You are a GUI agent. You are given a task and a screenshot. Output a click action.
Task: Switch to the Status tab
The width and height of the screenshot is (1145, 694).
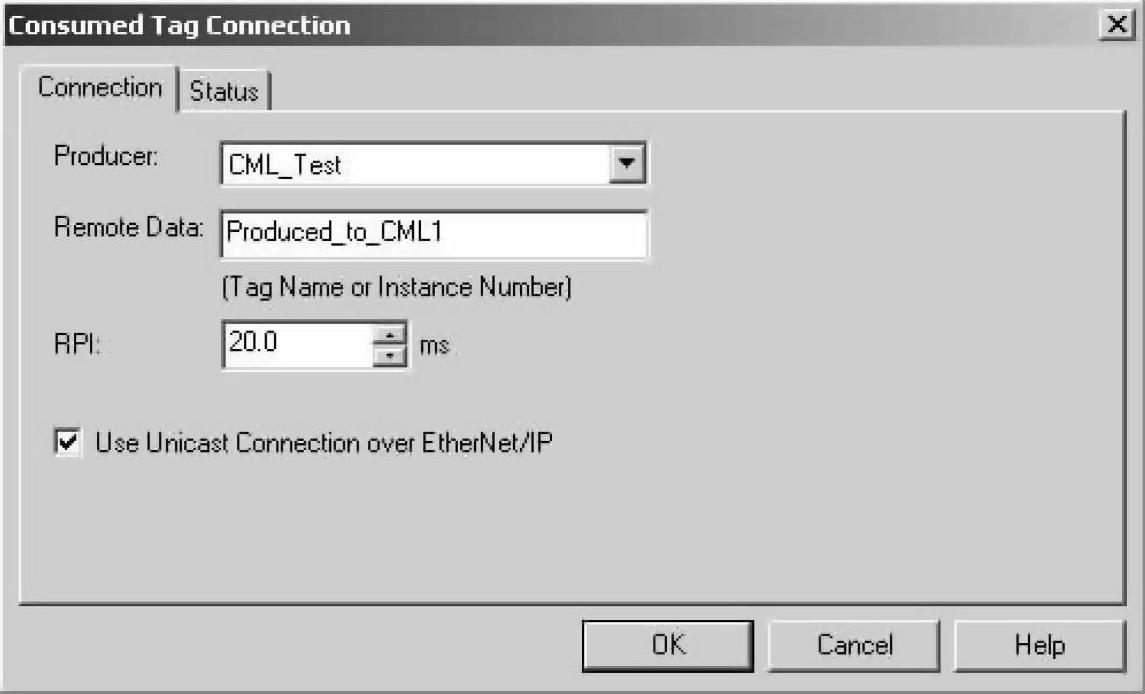coord(224,91)
